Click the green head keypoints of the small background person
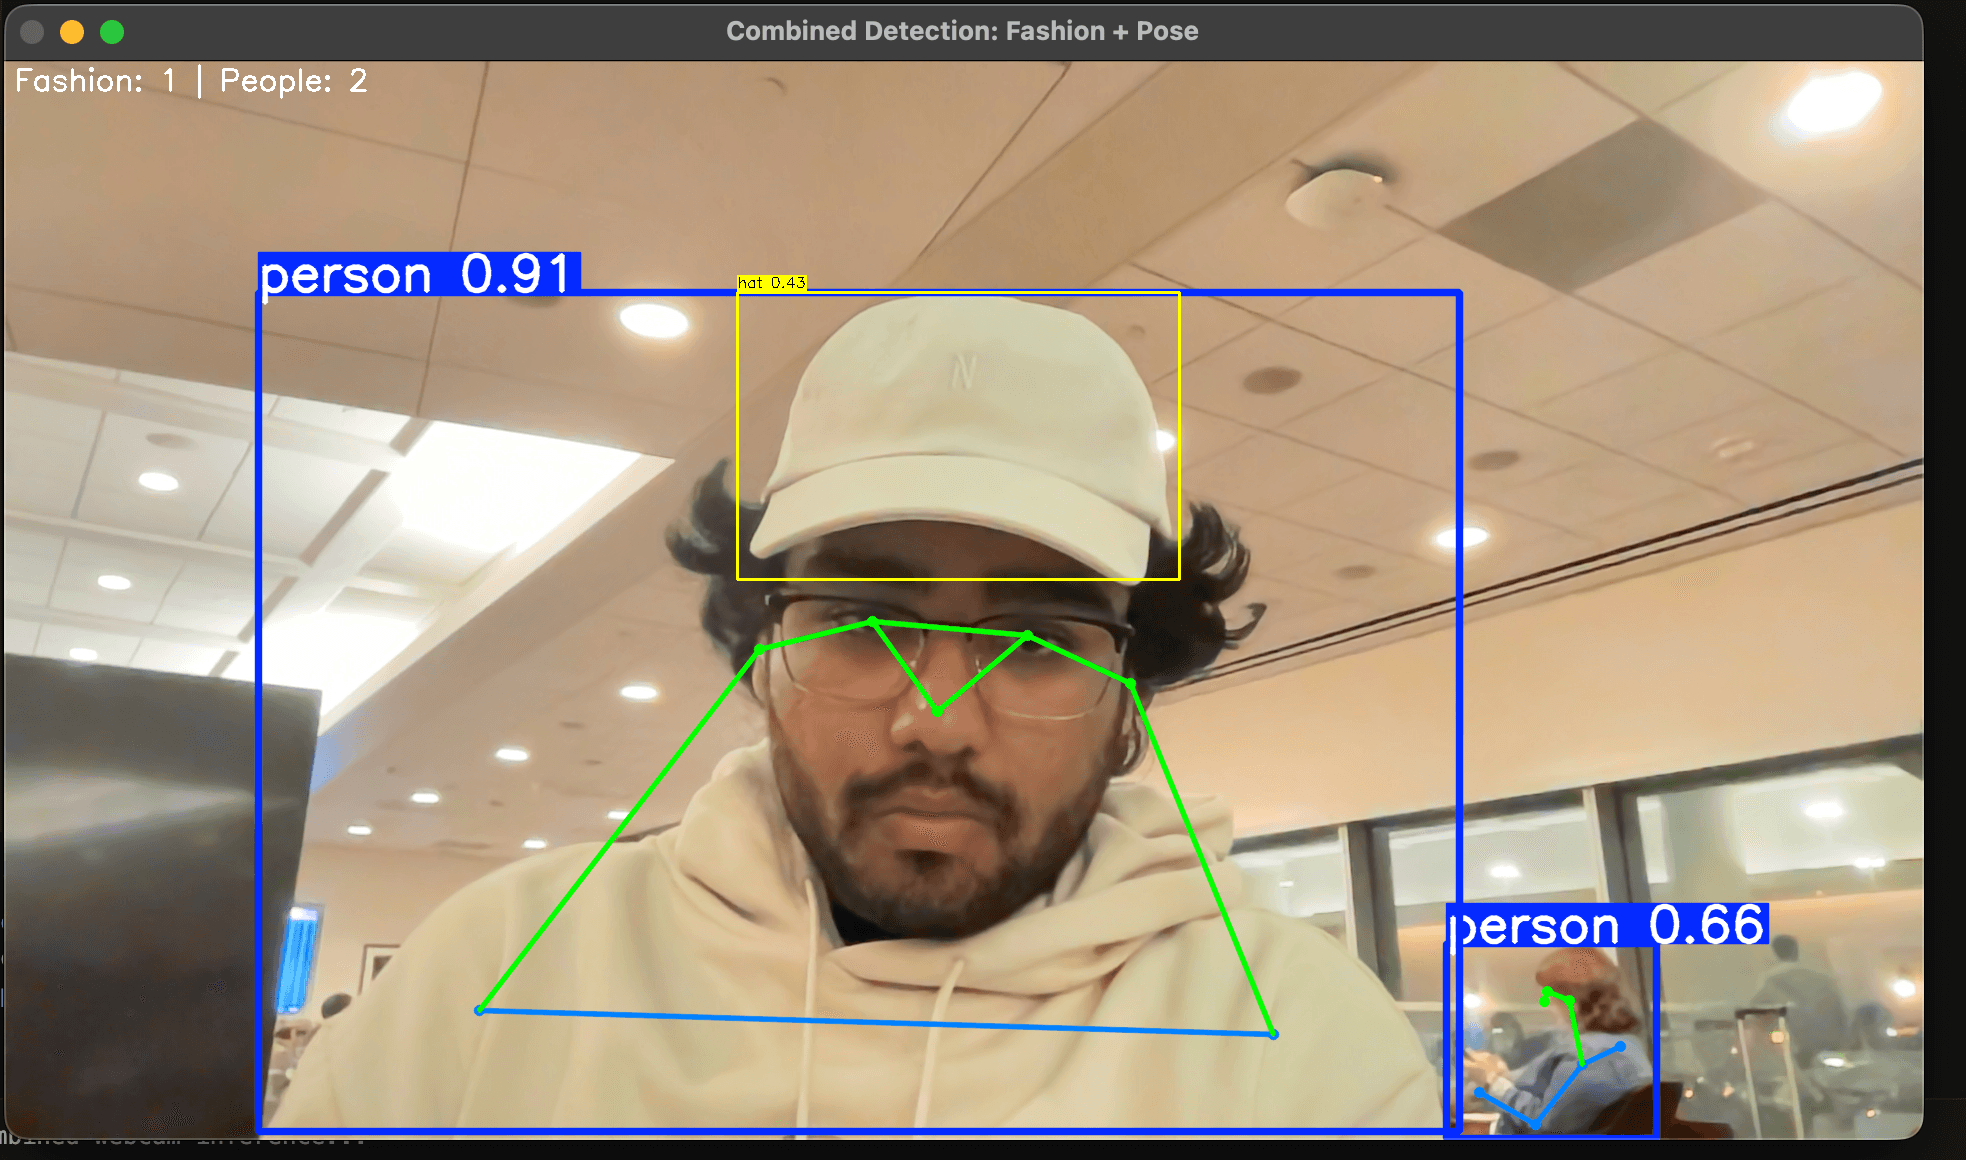 [1547, 995]
